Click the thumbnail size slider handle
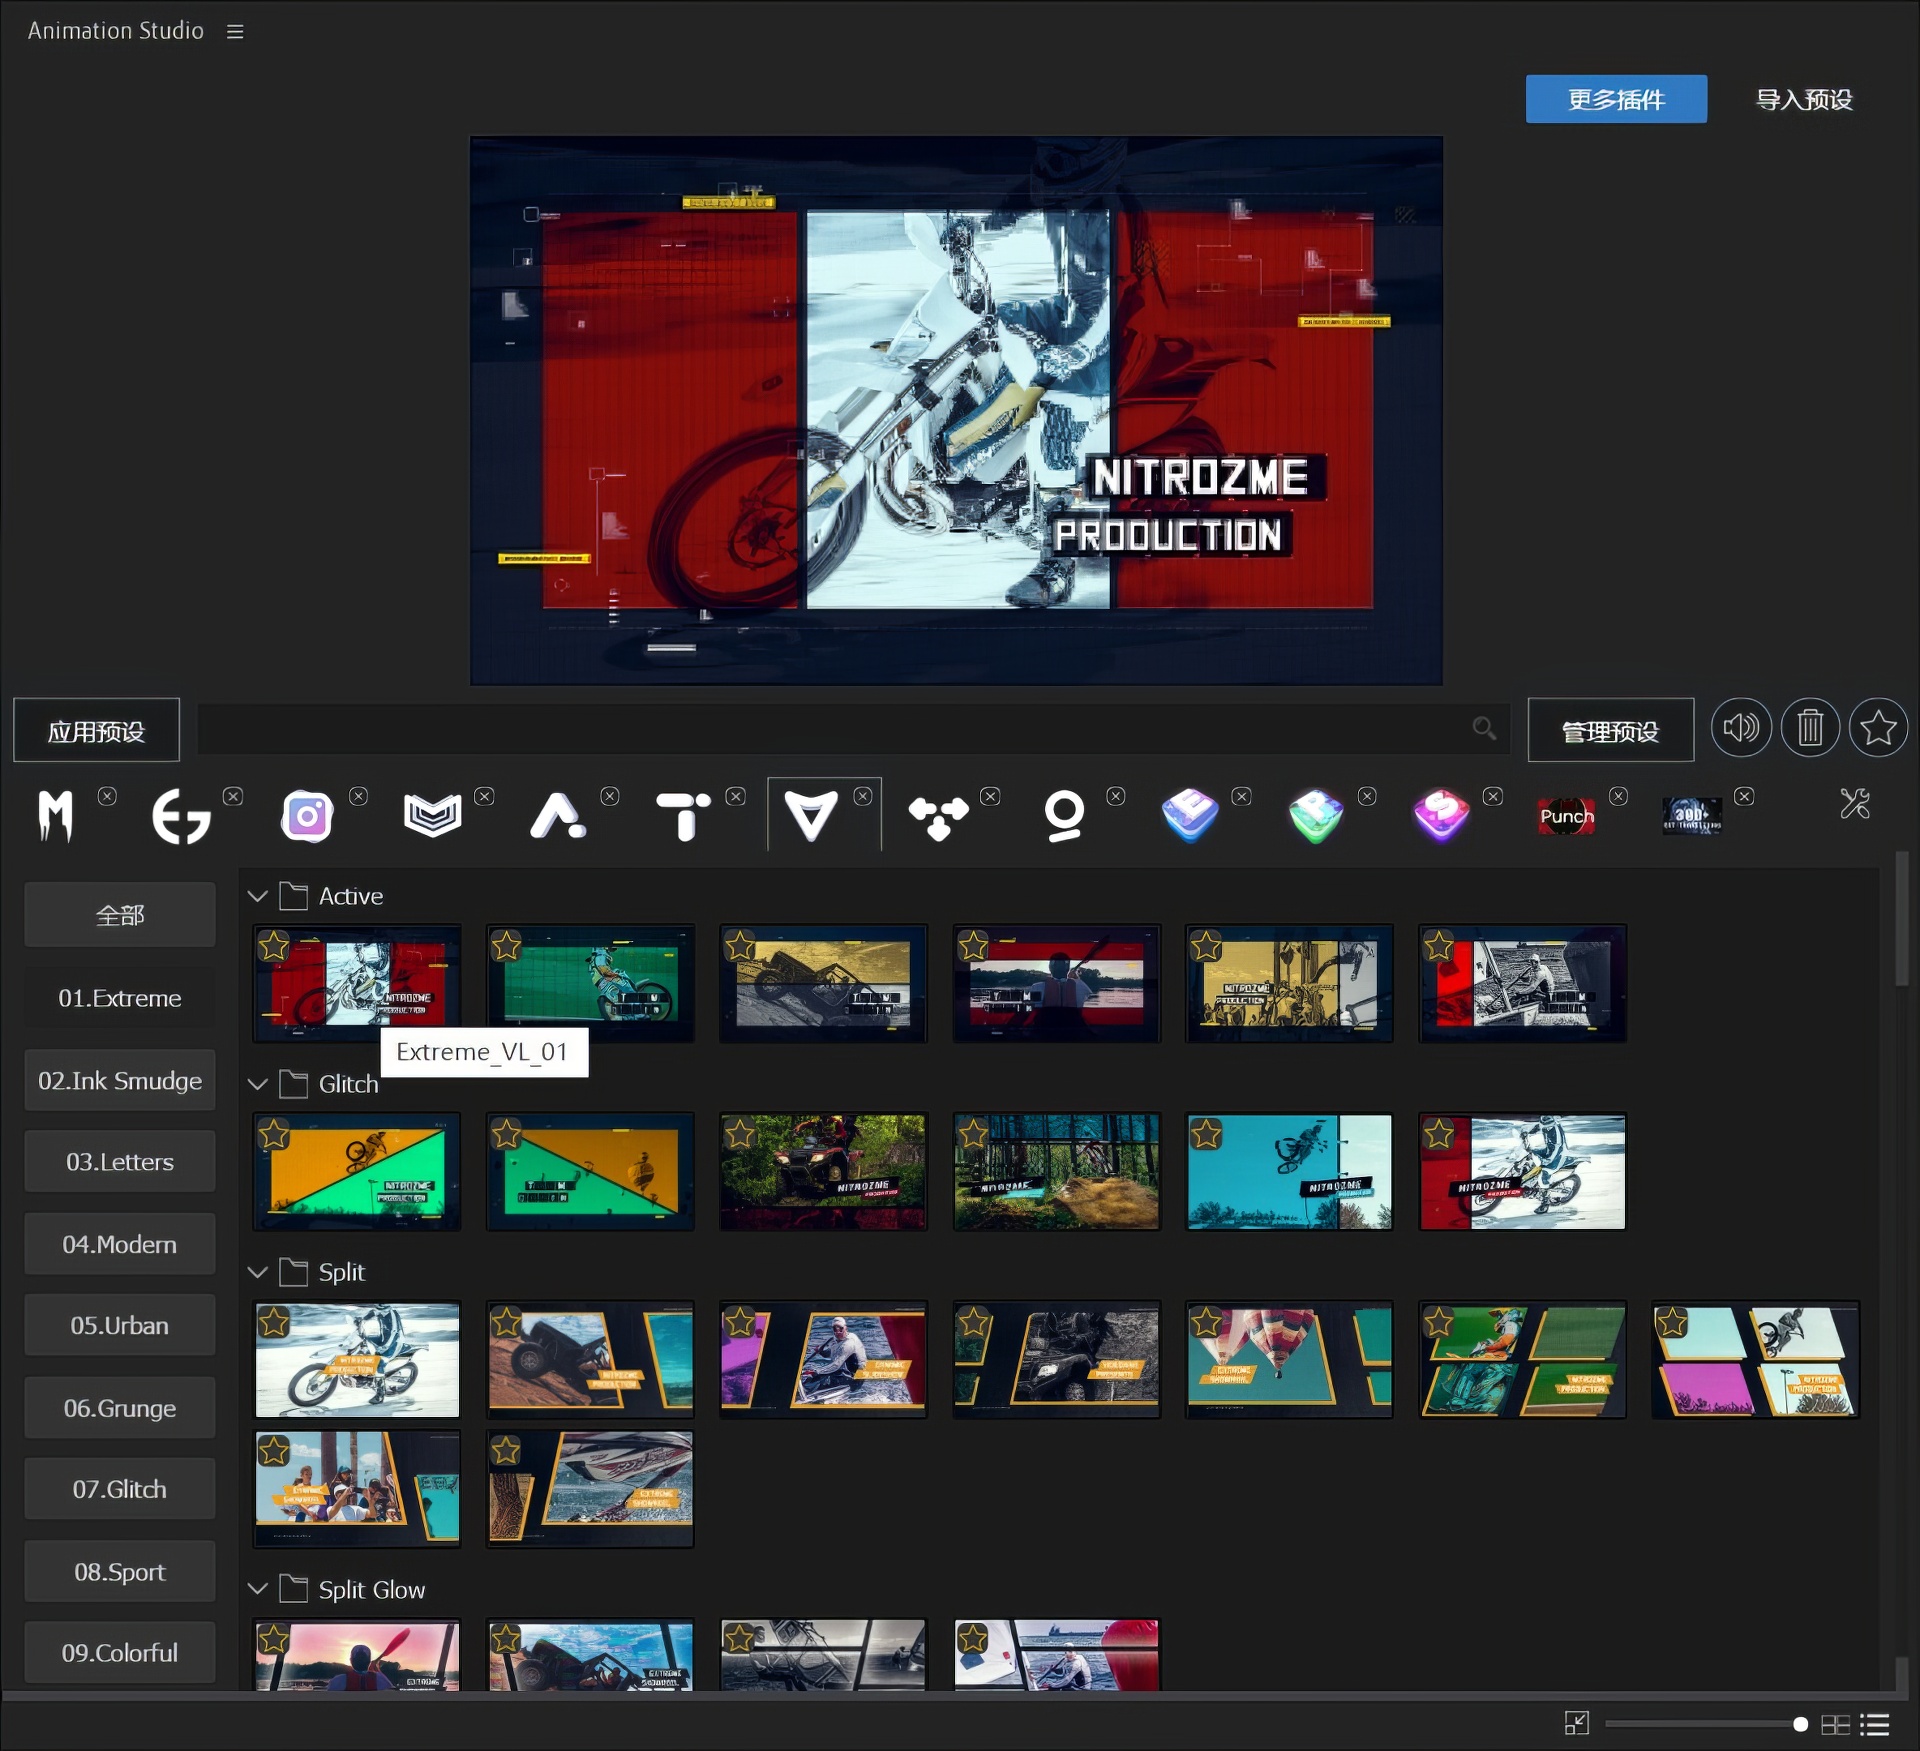Screen dimensions: 1920x1751 click(1800, 1724)
